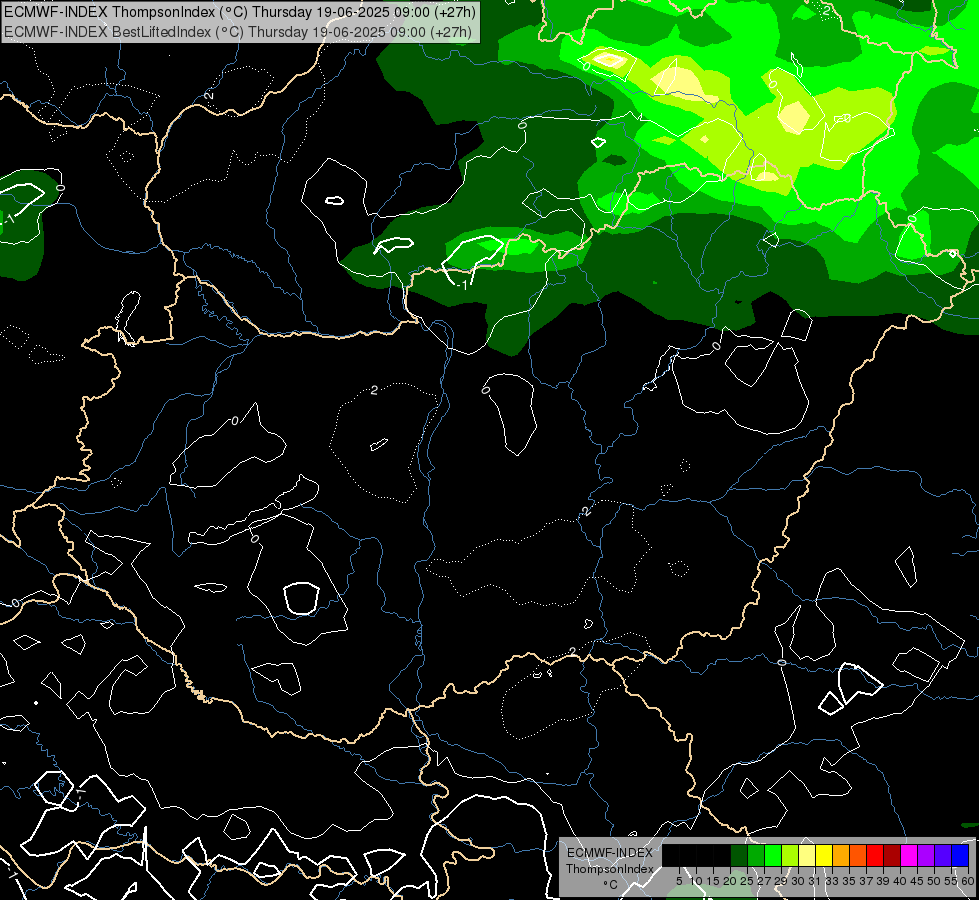979x900 pixels.
Task: Select the blue 55–60 legend swatch
Action: [960, 855]
